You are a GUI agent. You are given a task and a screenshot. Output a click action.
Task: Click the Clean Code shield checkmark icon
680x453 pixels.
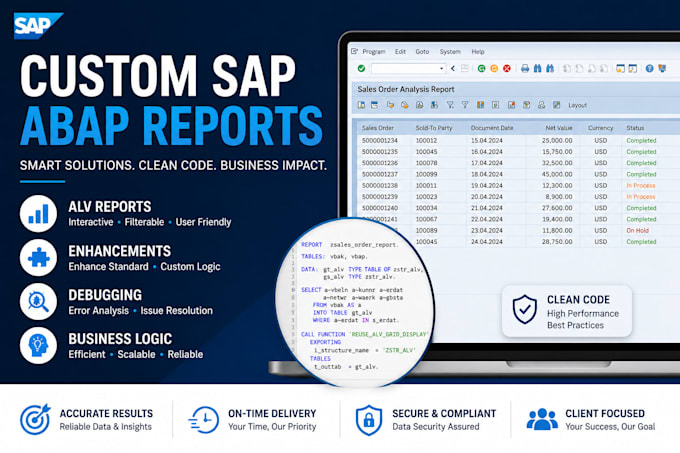[x=525, y=309]
